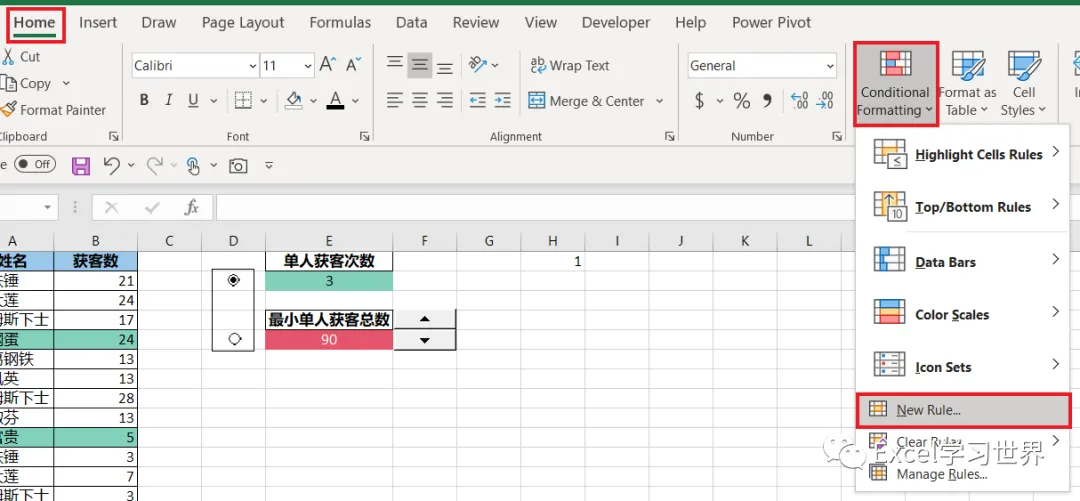The image size is (1080, 501).
Task: Switch to the Page Layout tab
Action: click(x=243, y=22)
